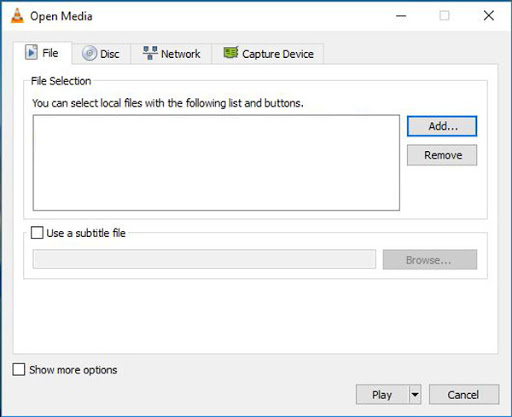Click the Remove button
The height and width of the screenshot is (417, 512).
click(442, 155)
